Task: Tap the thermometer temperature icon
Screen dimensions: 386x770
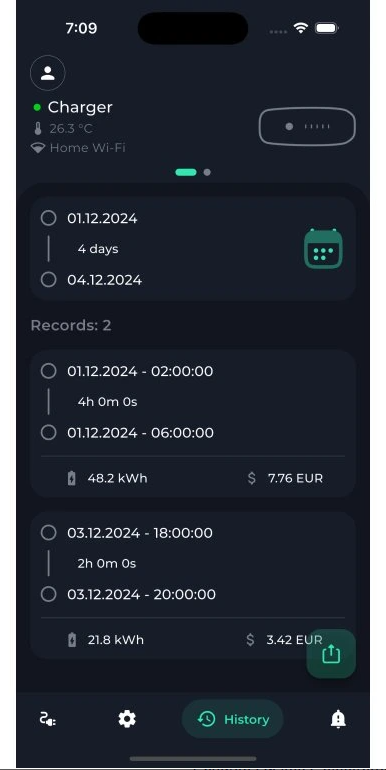Action: [x=38, y=129]
